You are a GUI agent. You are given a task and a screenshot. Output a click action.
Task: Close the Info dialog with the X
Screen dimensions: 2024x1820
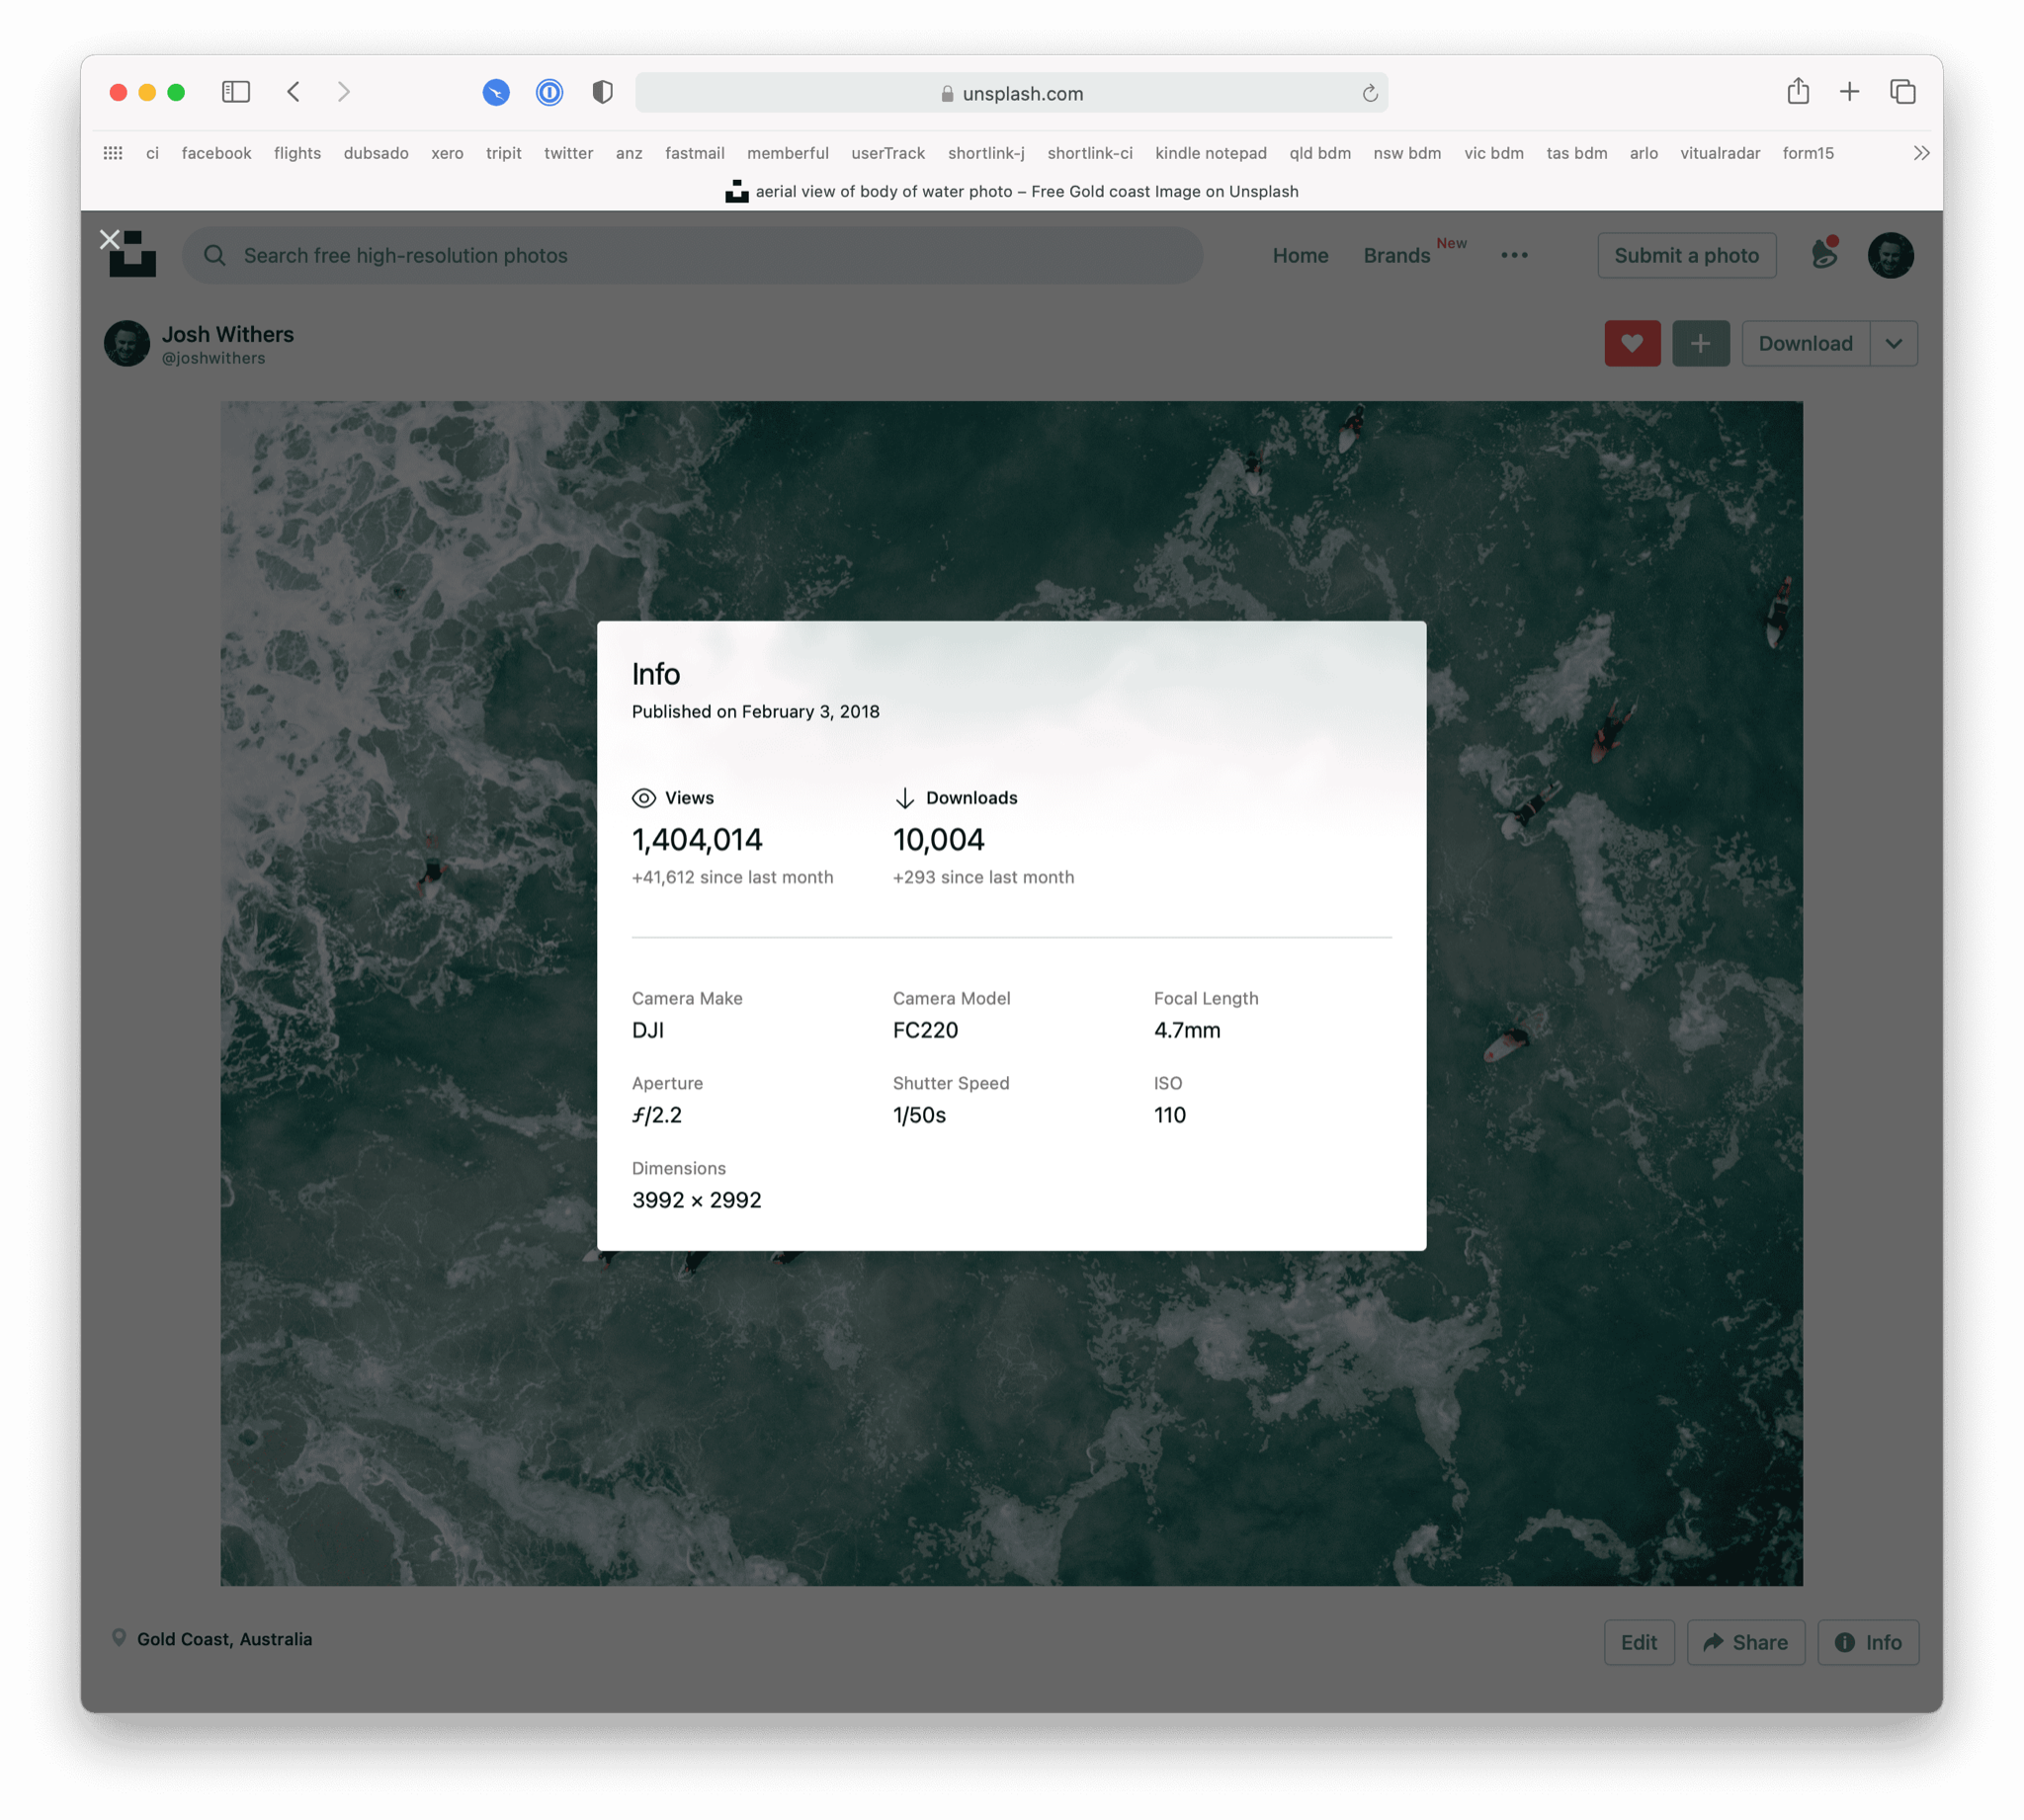click(x=110, y=240)
